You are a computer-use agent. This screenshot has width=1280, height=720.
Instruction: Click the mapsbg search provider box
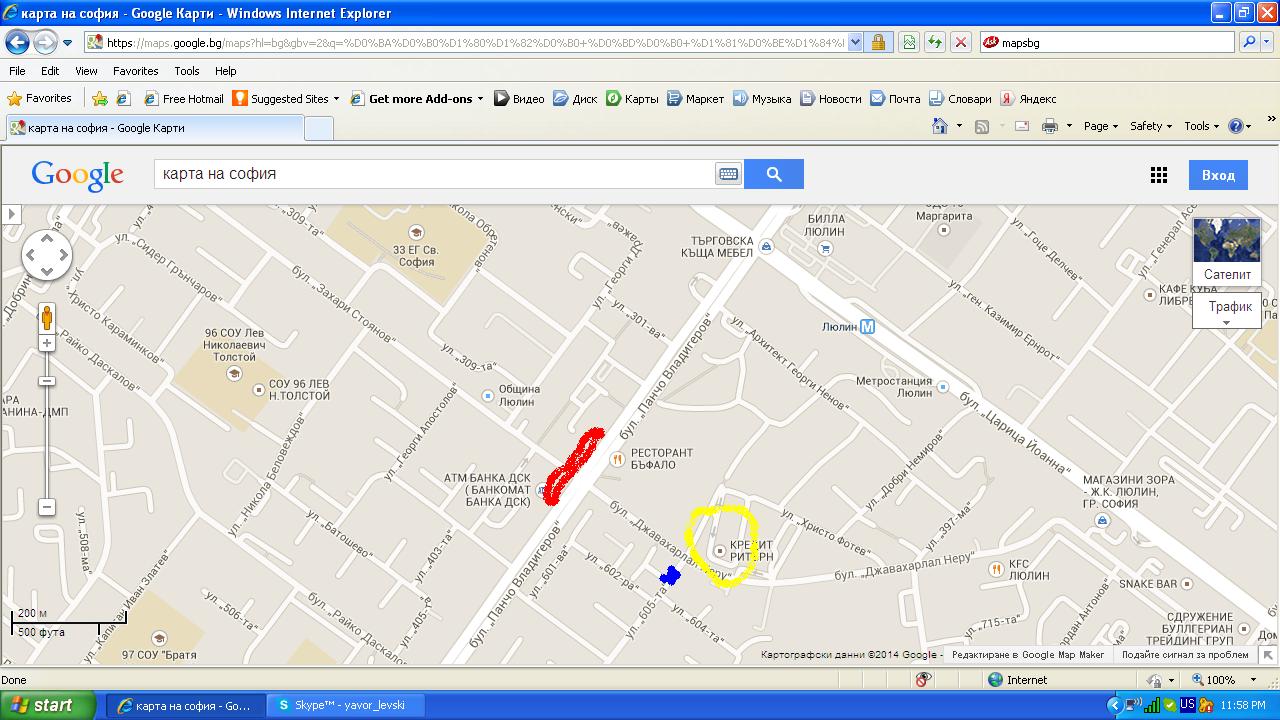point(1108,42)
